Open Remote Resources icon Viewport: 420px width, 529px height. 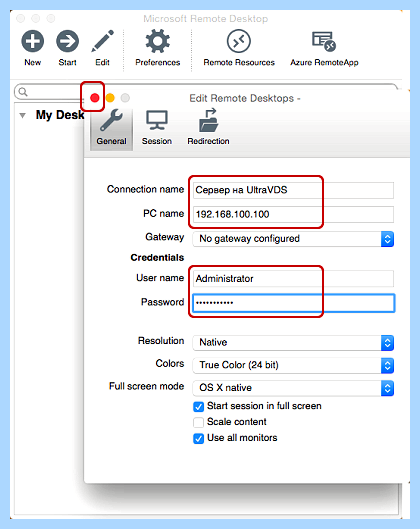[239, 41]
